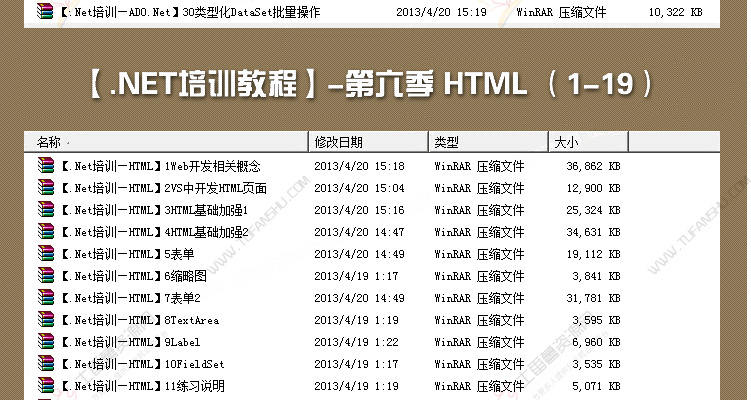
Task: Click date 2013/4/20 14:47
Action: pos(359,232)
